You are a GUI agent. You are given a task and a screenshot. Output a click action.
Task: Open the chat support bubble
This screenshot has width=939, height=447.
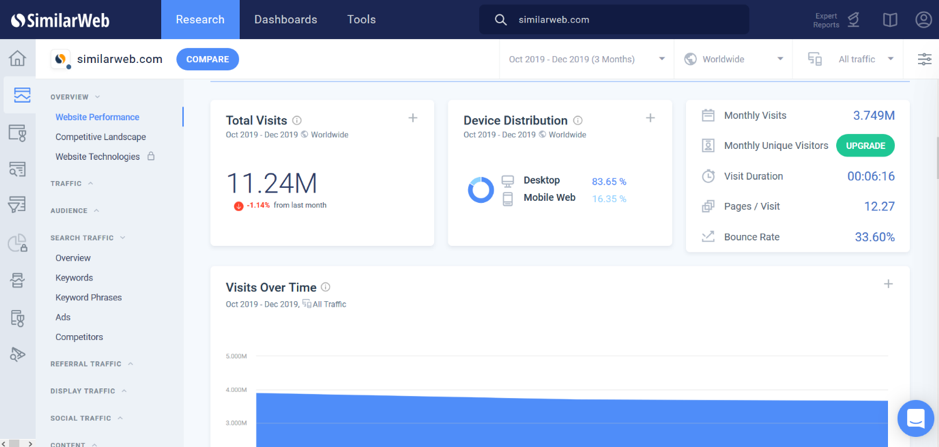[x=916, y=418]
